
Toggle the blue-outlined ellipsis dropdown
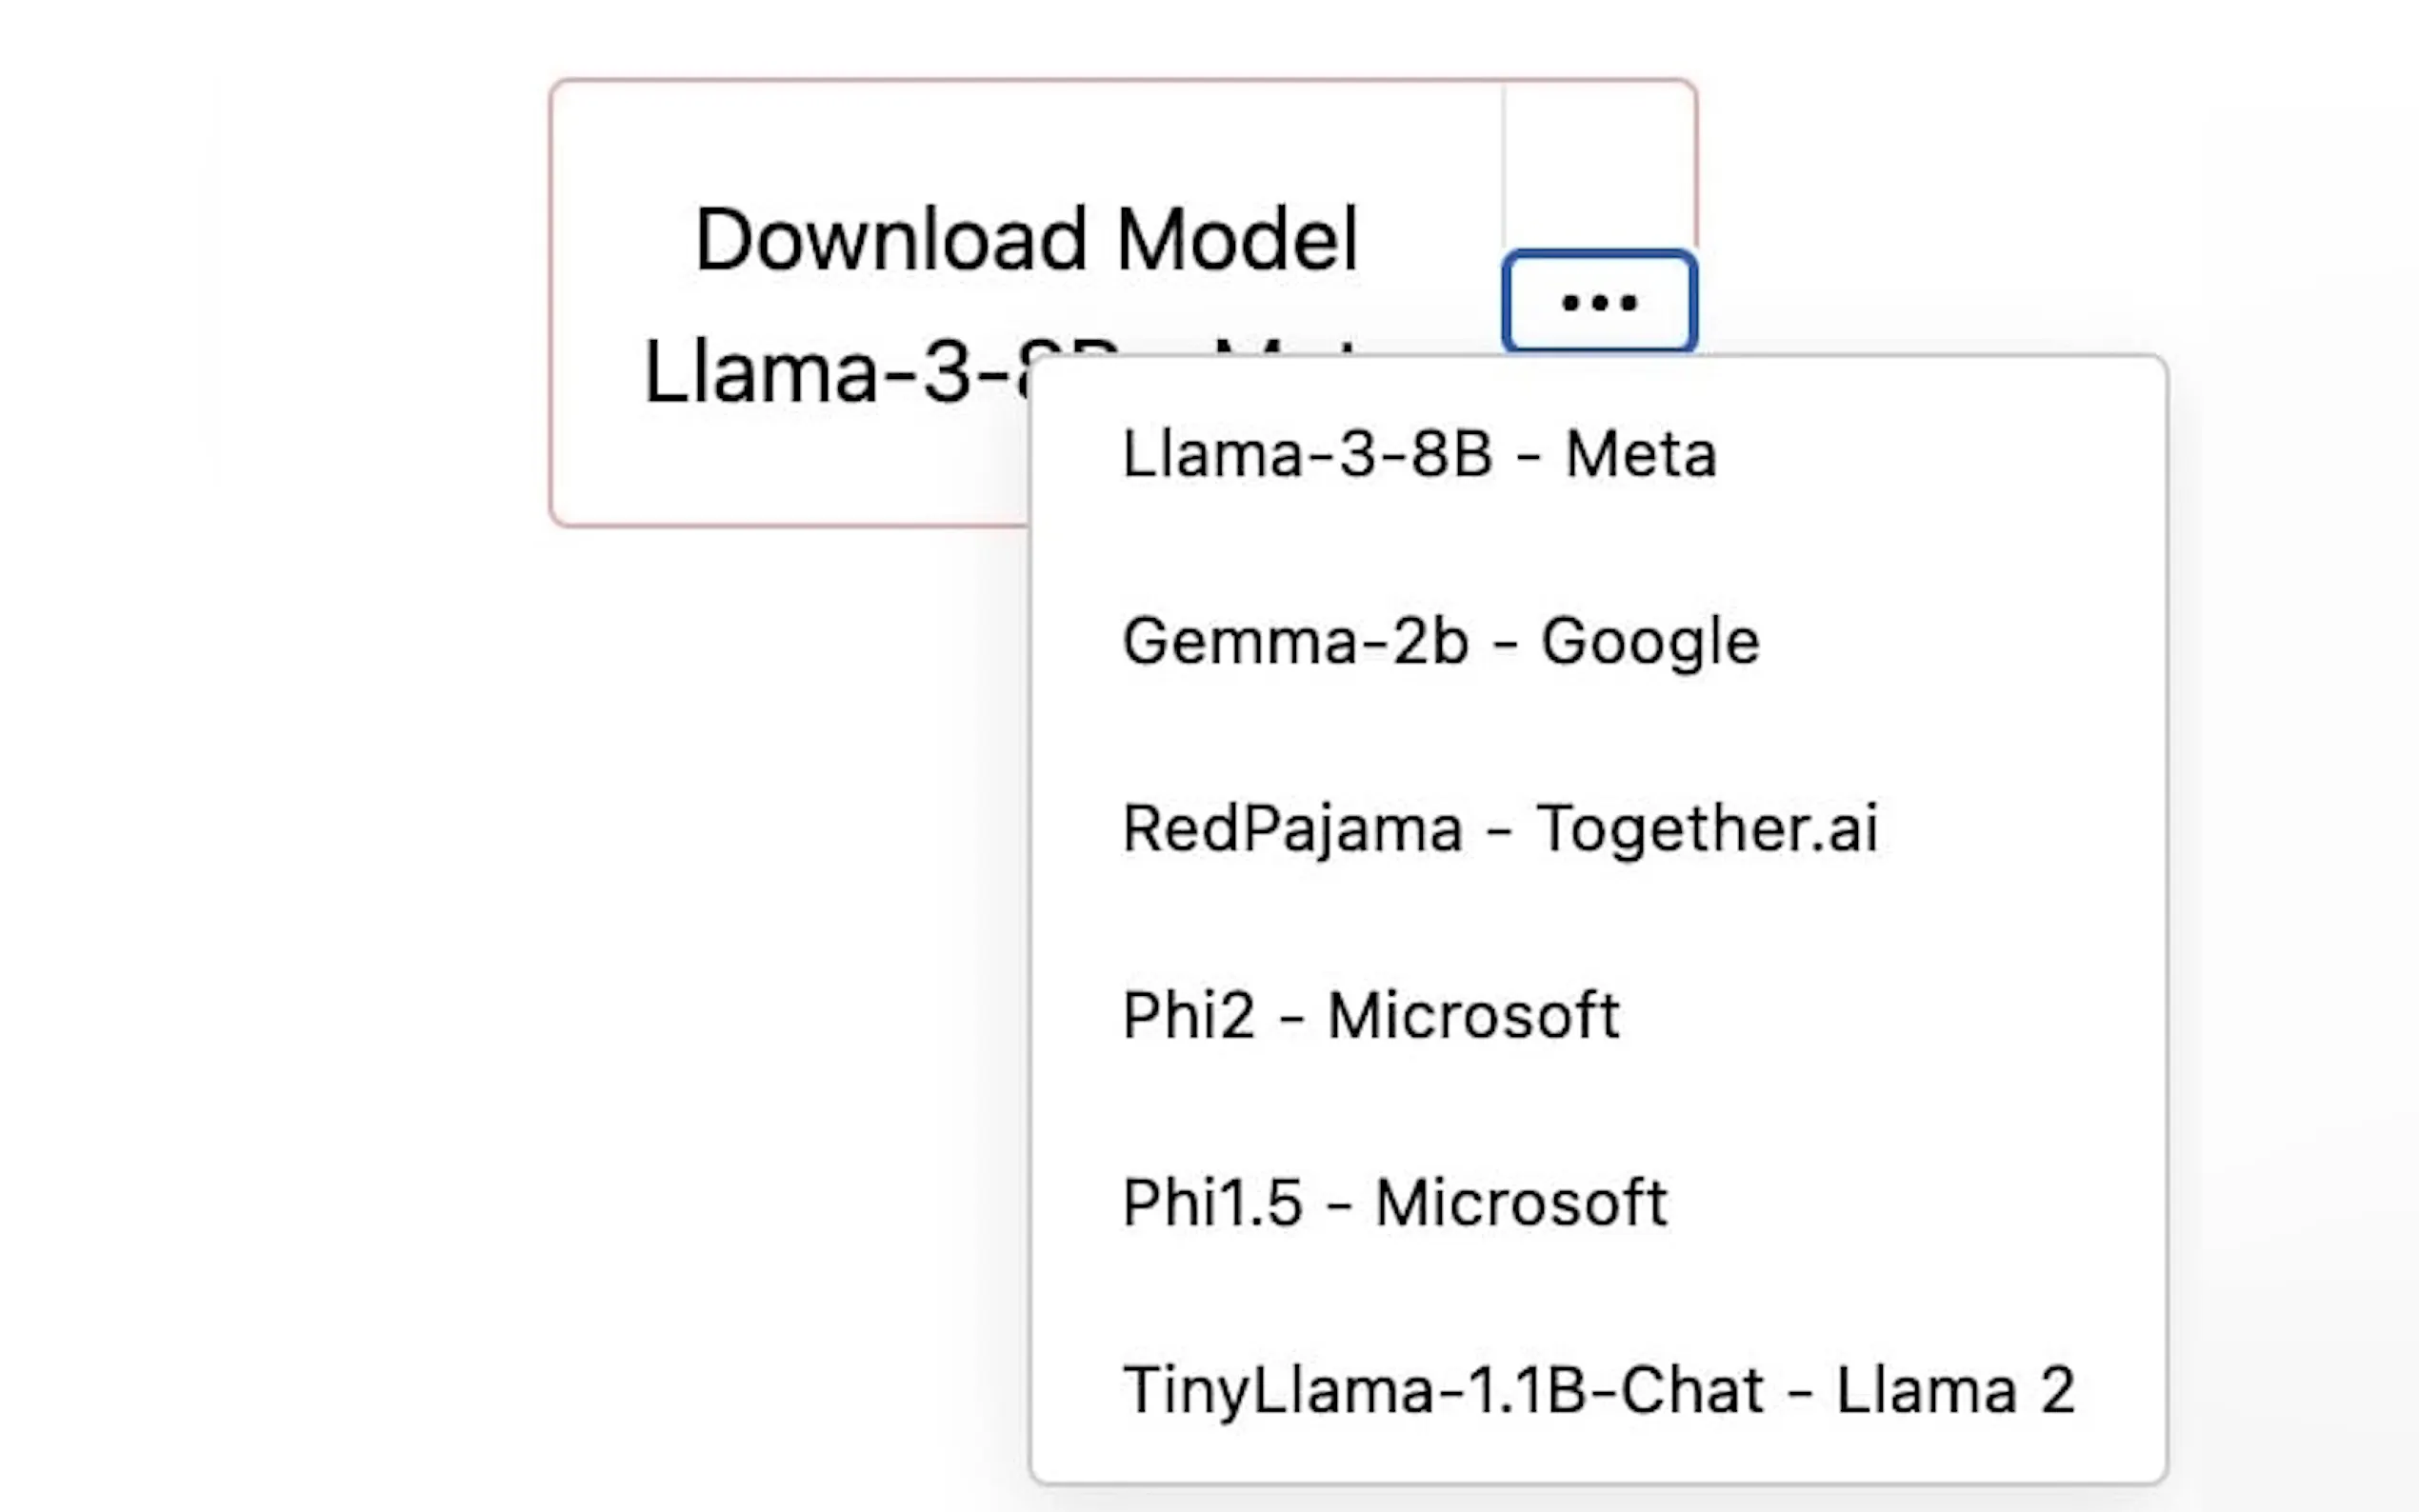pyautogui.click(x=1598, y=302)
